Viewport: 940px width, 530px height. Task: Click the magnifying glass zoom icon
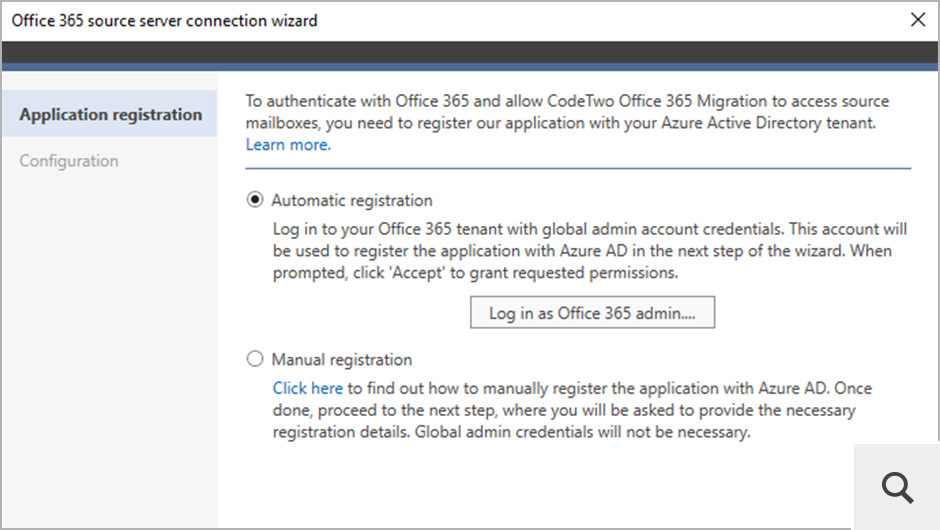click(x=897, y=487)
